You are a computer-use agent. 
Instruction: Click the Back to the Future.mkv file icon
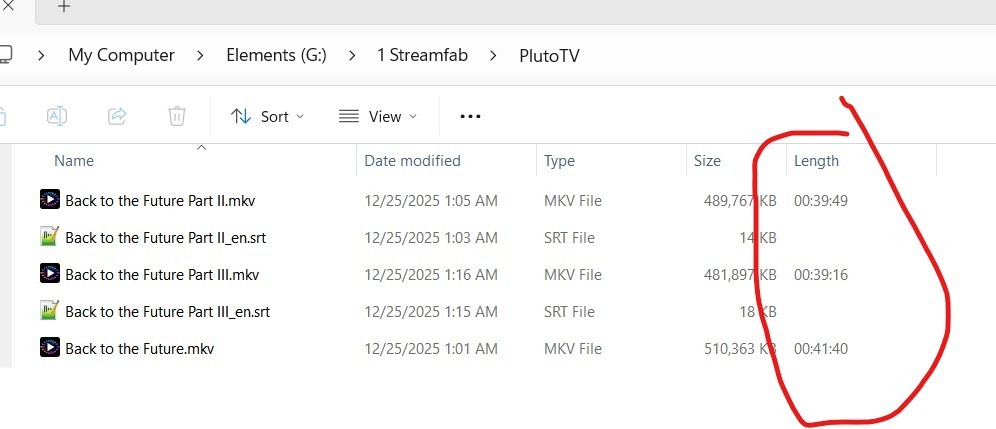click(49, 348)
